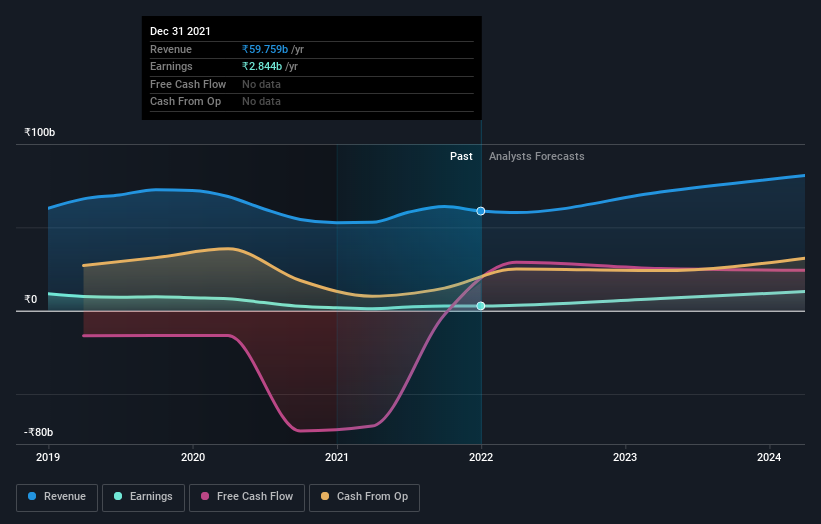This screenshot has height=524, width=821.
Task: Click the ₹0 y-axis label
Action: (31, 299)
